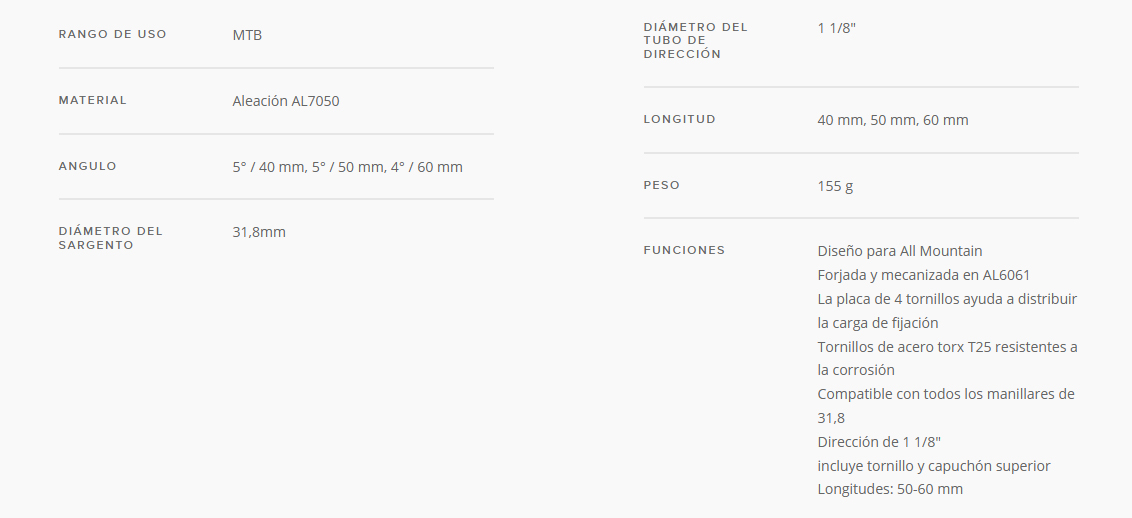Viewport: 1132px width, 518px height.
Task: Click the LONGITUD label
Action: tap(679, 119)
